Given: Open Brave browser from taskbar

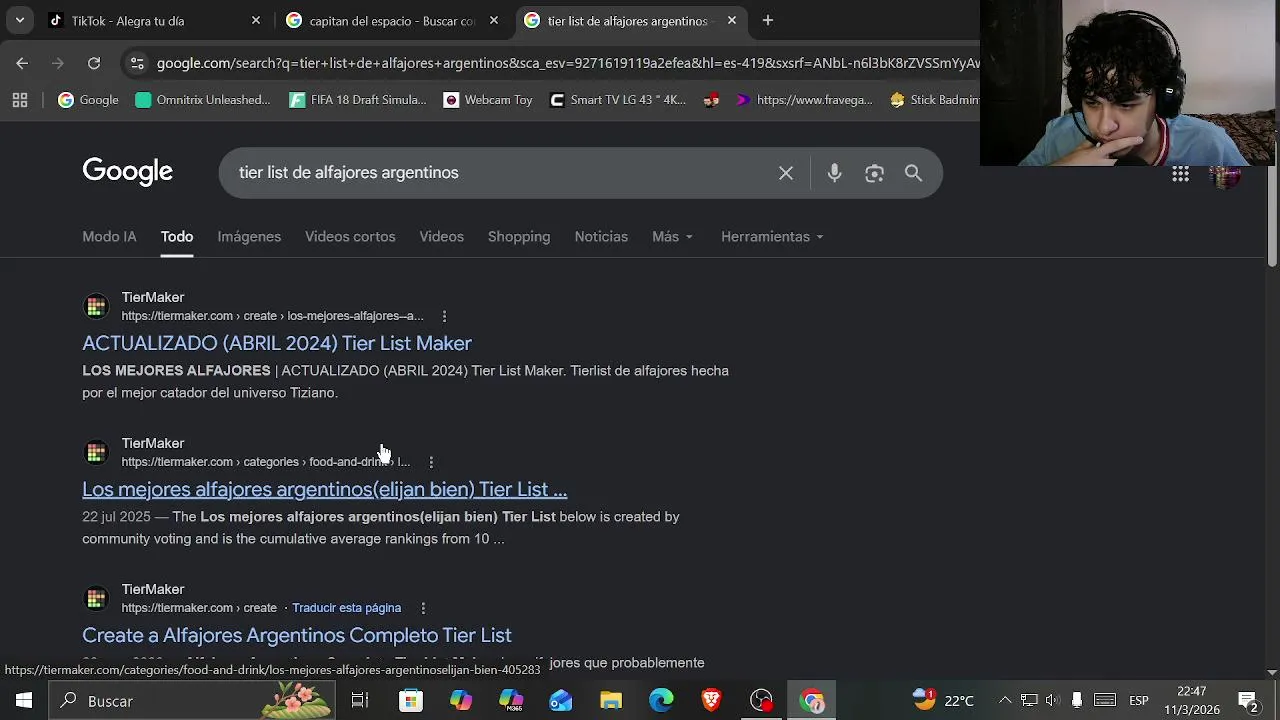Looking at the screenshot, I should [711, 701].
